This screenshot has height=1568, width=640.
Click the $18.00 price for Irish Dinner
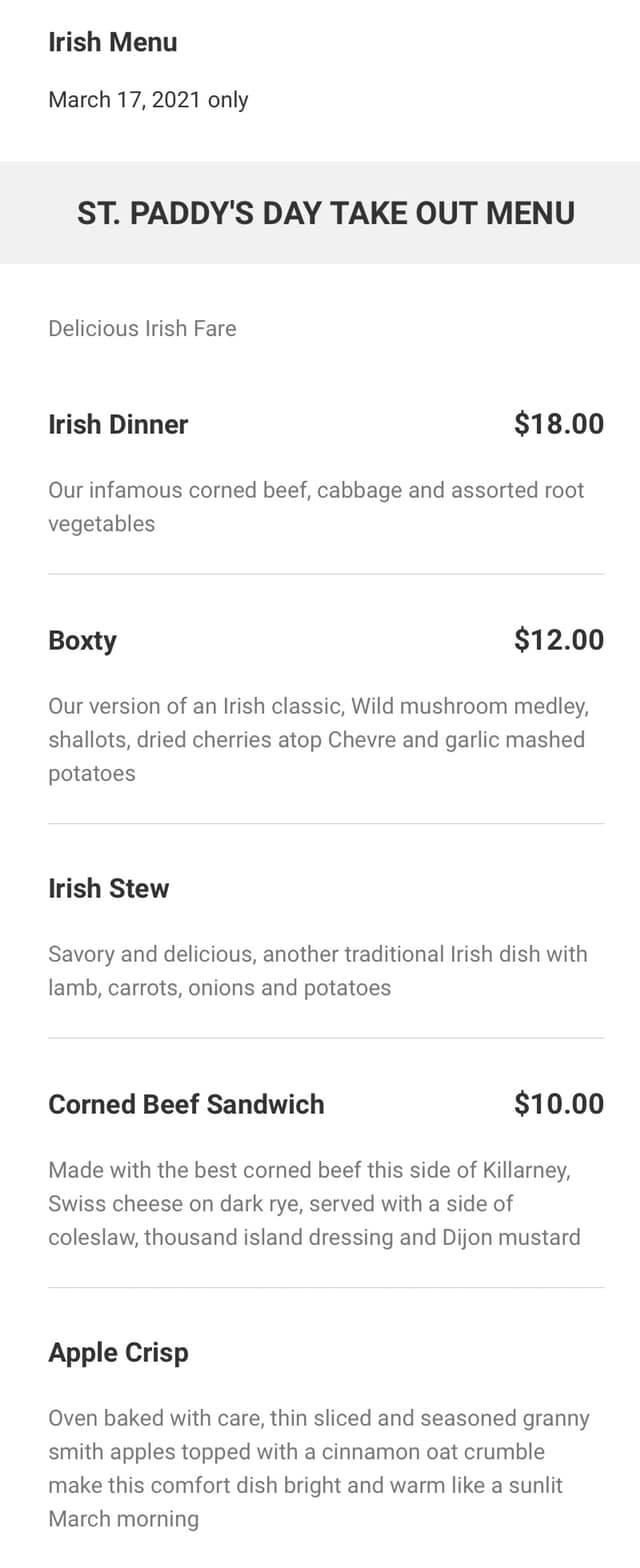[x=559, y=424]
